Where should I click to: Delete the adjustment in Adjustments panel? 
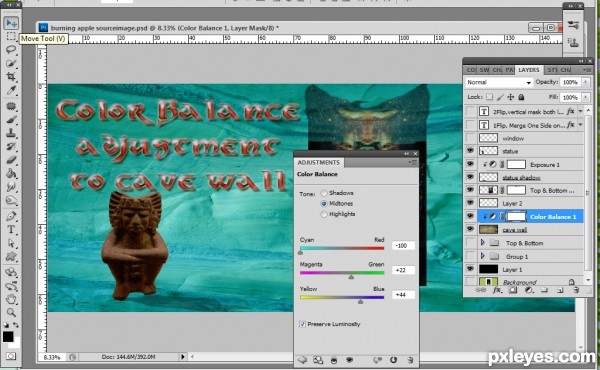point(410,360)
